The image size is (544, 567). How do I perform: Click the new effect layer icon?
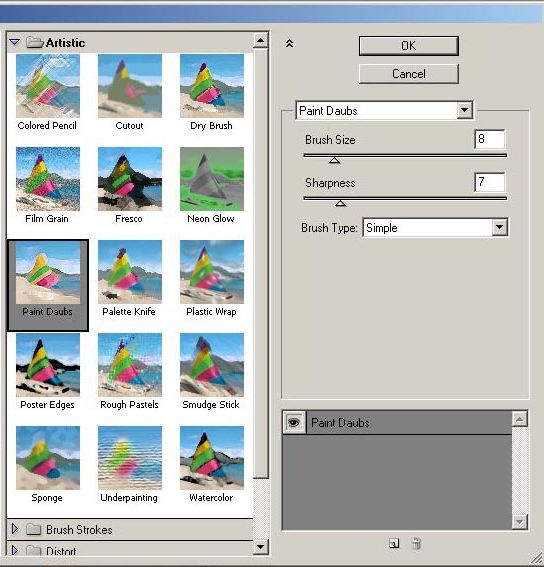(x=394, y=543)
